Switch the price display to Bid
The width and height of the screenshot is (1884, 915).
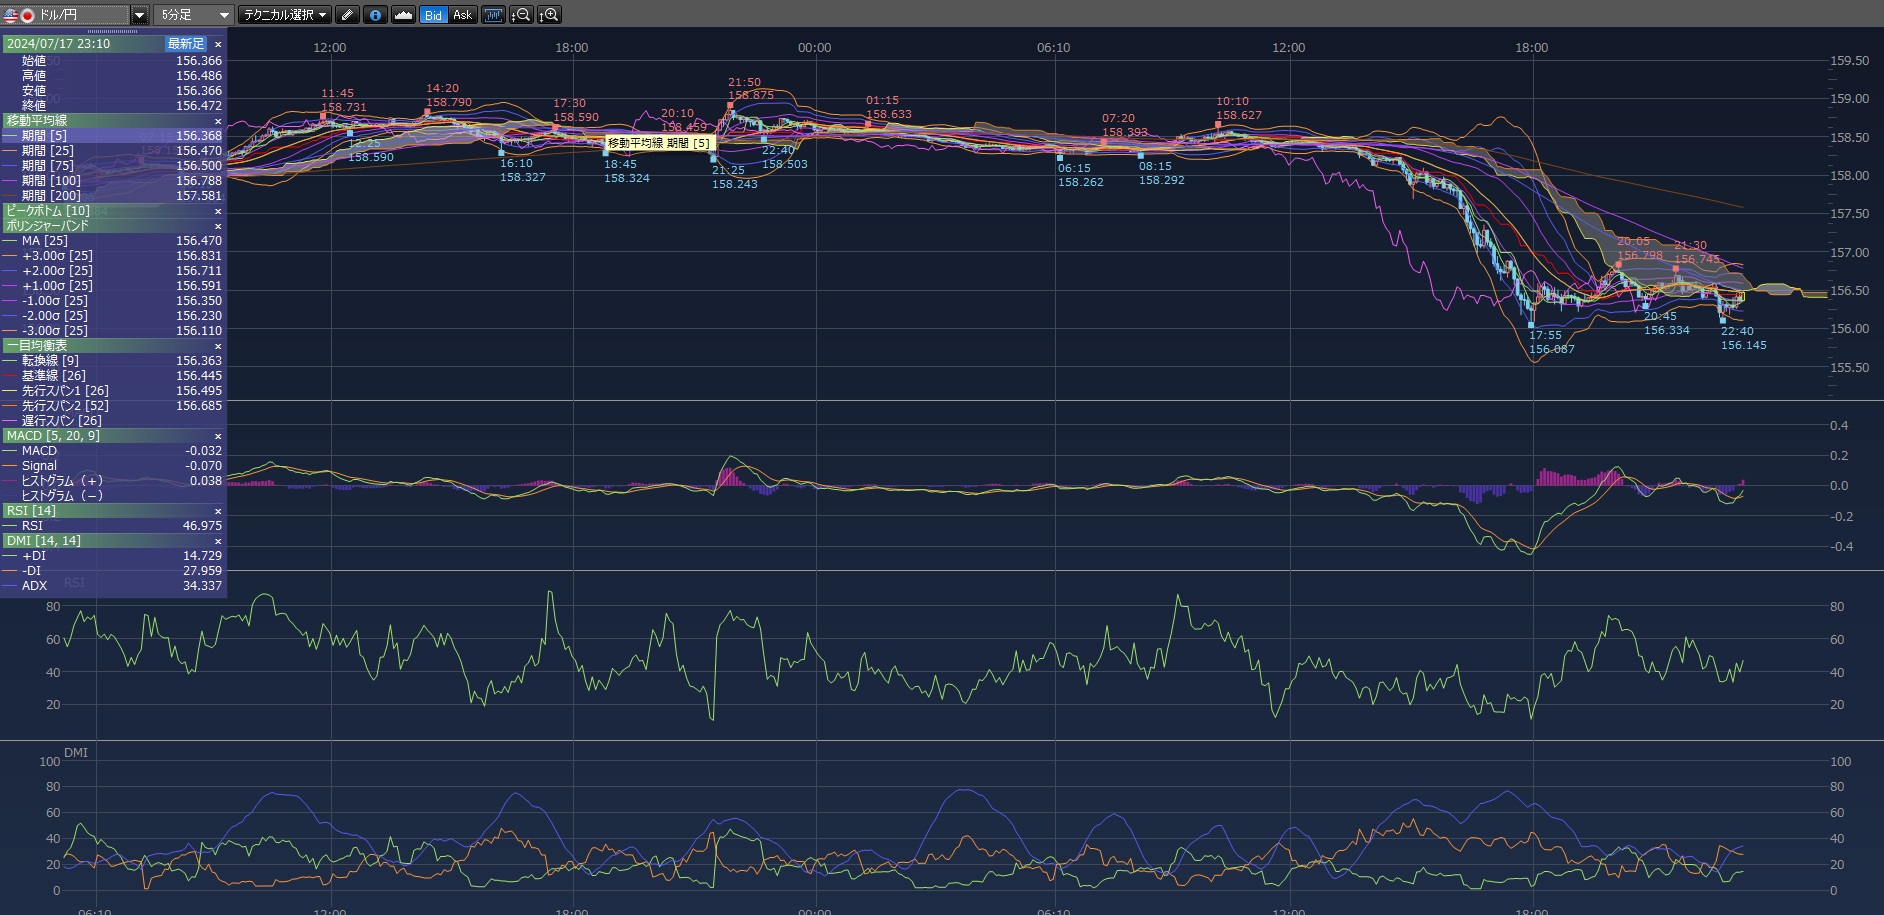coord(433,15)
